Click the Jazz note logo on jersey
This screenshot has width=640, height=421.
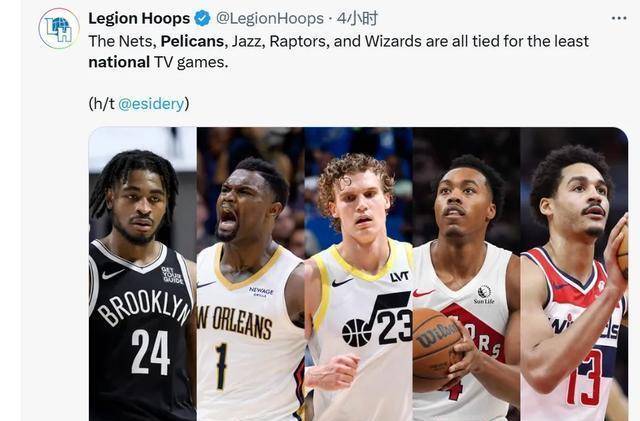tap(376, 319)
